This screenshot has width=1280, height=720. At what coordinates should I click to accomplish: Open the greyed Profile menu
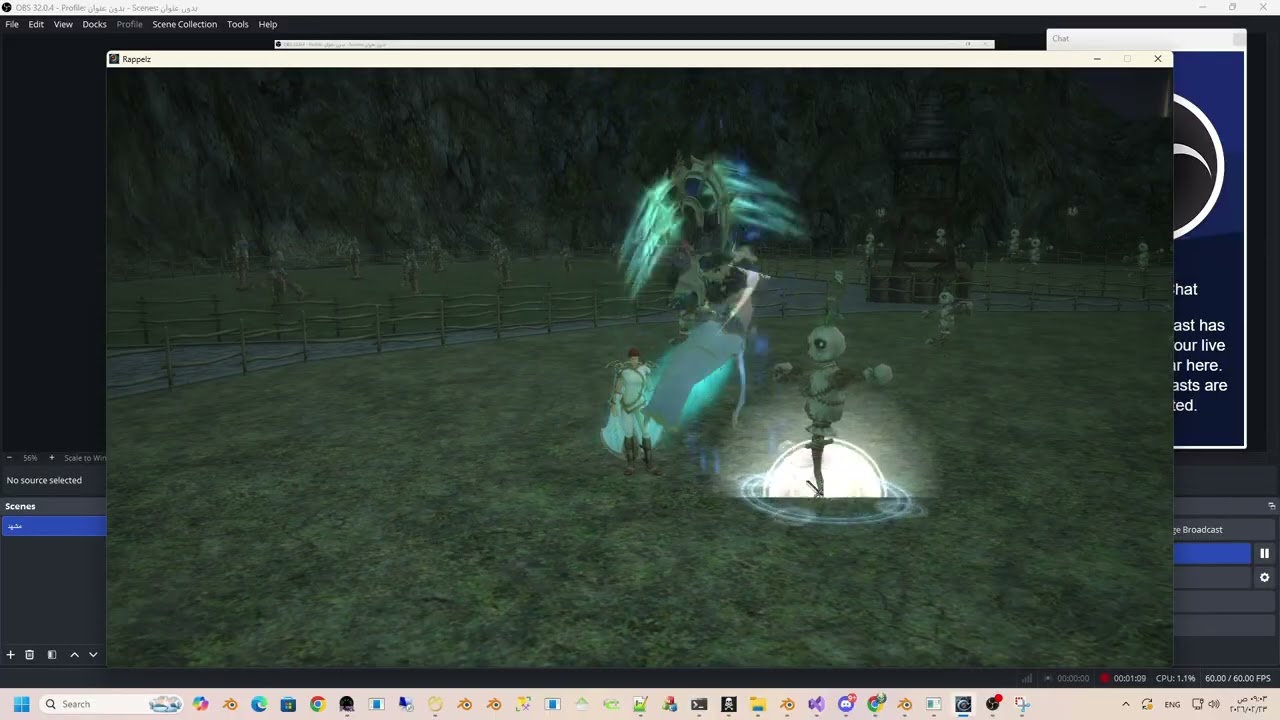point(129,24)
